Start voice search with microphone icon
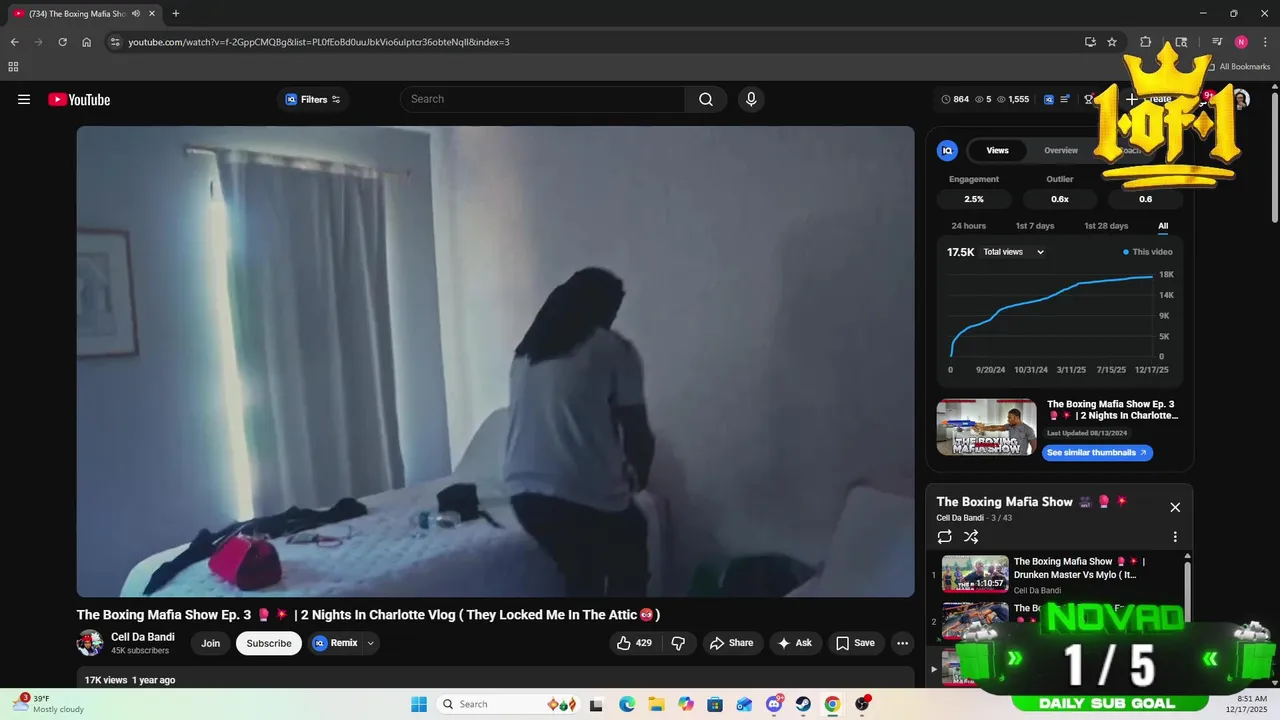The width and height of the screenshot is (1280, 720). [x=751, y=99]
